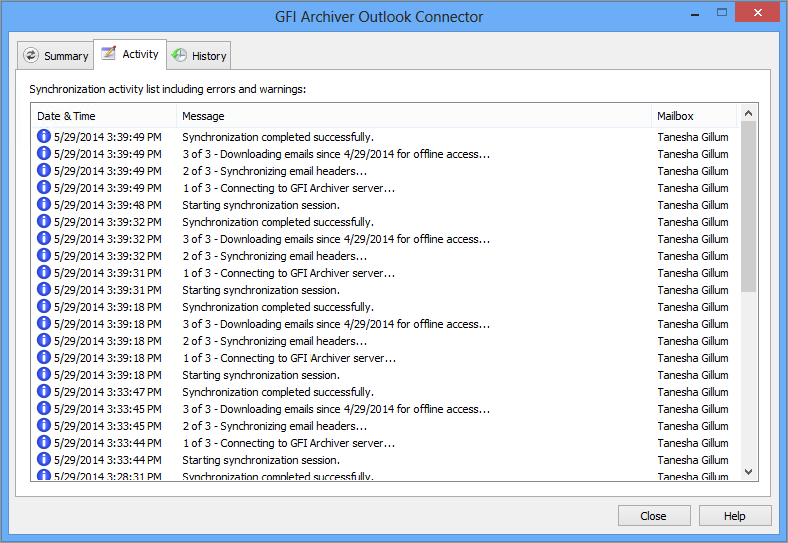Viewport: 788px width, 543px height.
Task: Click info icon for 3:33:45 PM 3 of 3 row
Action: 44,408
